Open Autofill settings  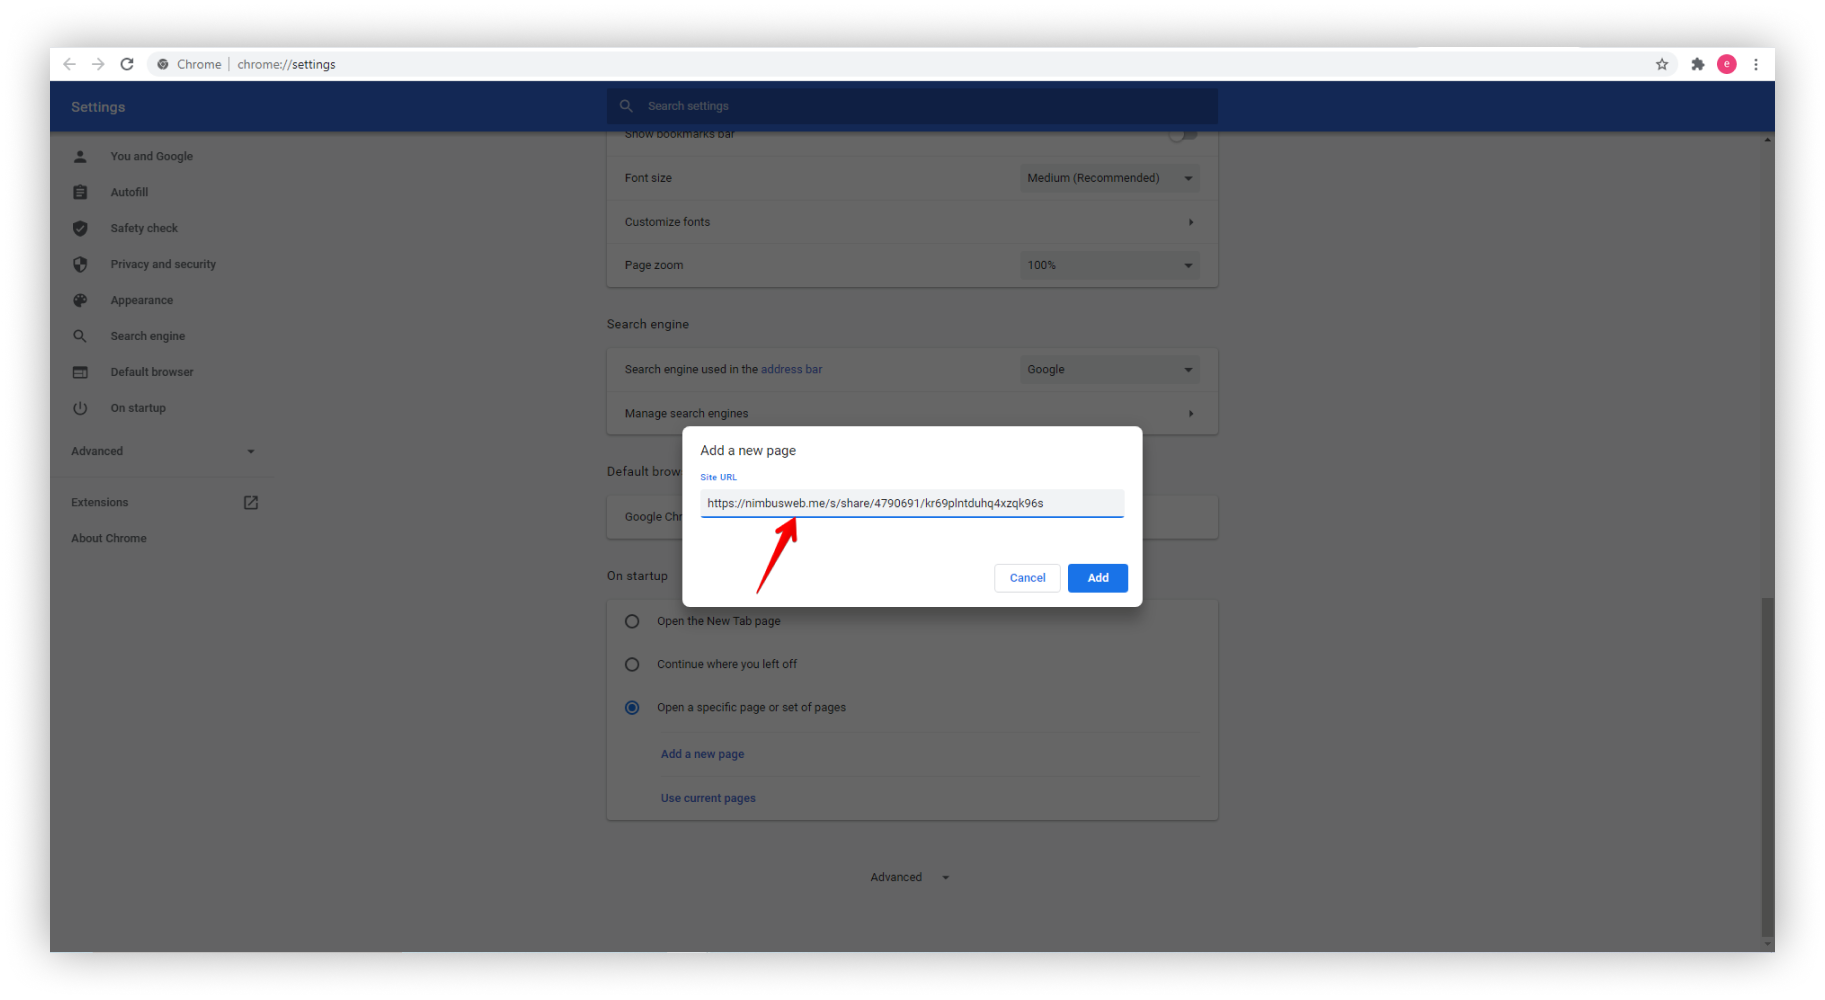pyautogui.click(x=129, y=192)
